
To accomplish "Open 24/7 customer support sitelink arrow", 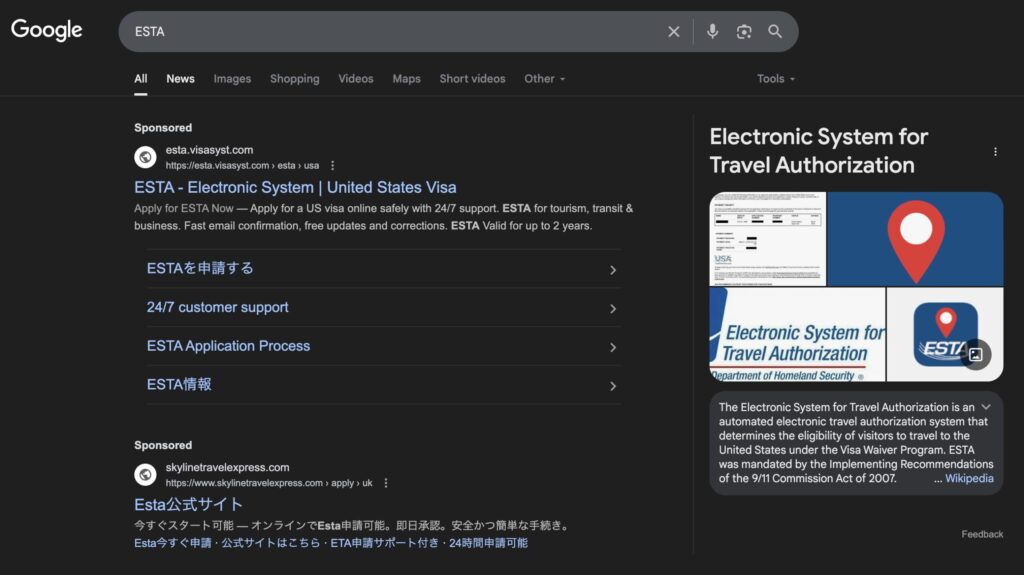I will (x=613, y=308).
